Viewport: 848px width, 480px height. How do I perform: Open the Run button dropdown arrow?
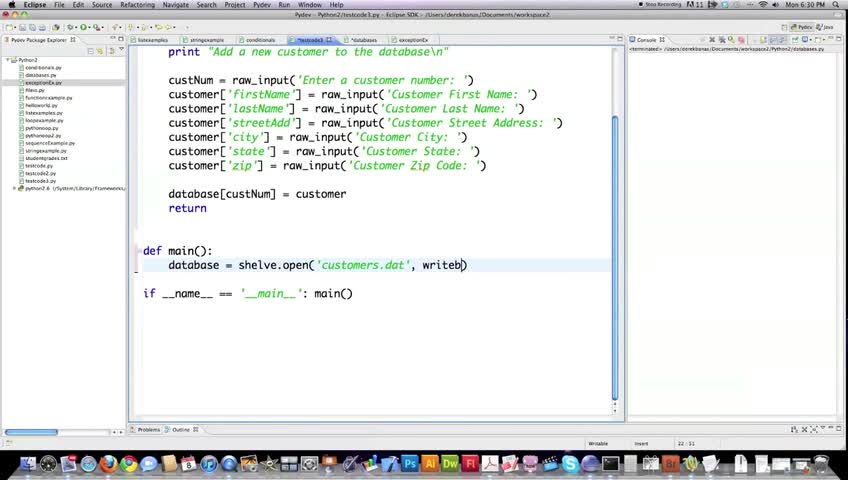[89, 28]
